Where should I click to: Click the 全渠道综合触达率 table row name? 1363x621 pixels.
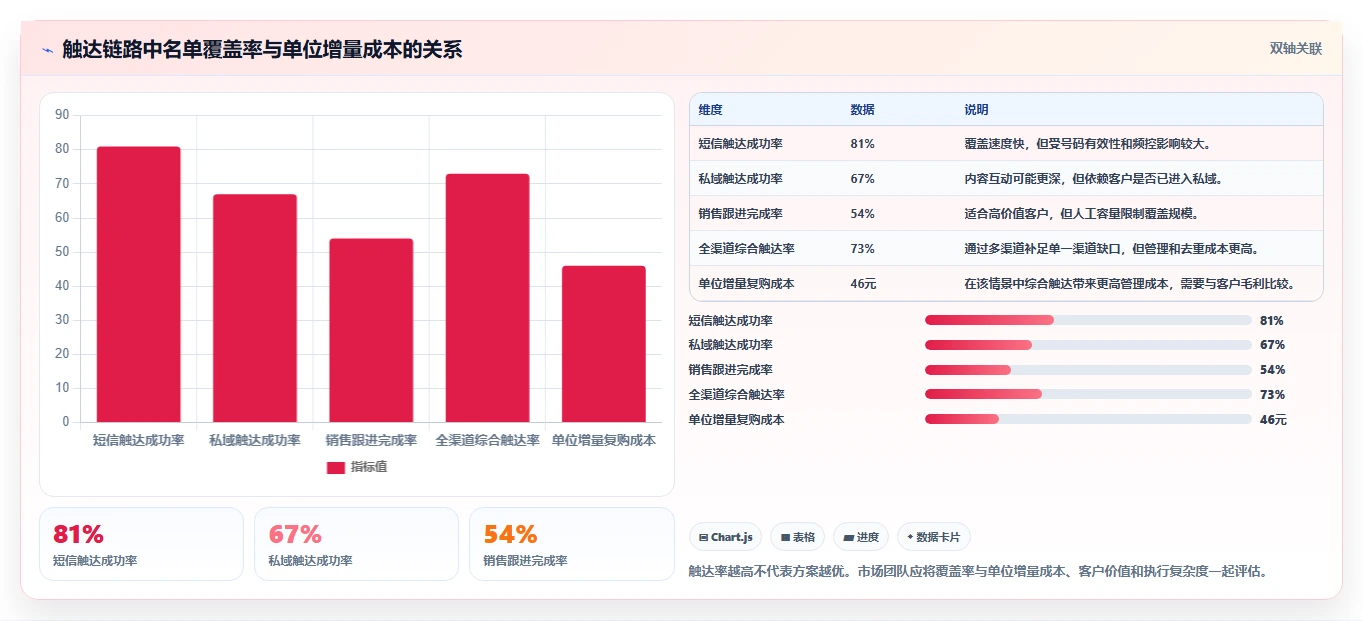point(747,249)
